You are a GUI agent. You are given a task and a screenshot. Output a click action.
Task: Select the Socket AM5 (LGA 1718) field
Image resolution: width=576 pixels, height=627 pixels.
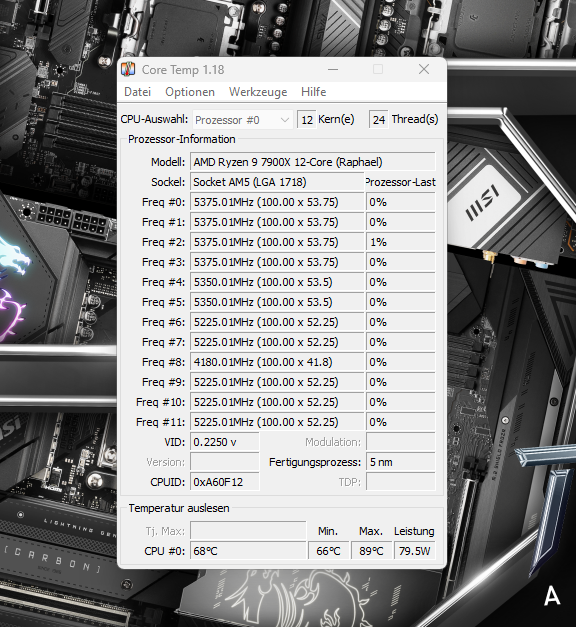[x=277, y=182]
